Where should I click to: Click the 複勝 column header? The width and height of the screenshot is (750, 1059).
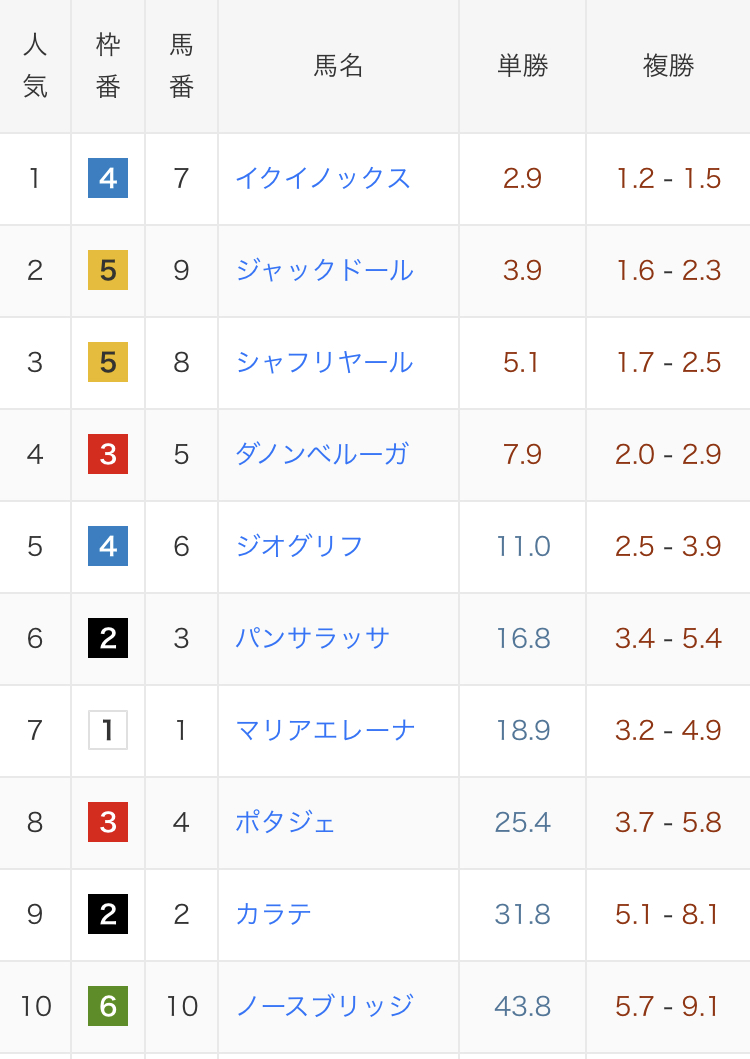pos(668,66)
